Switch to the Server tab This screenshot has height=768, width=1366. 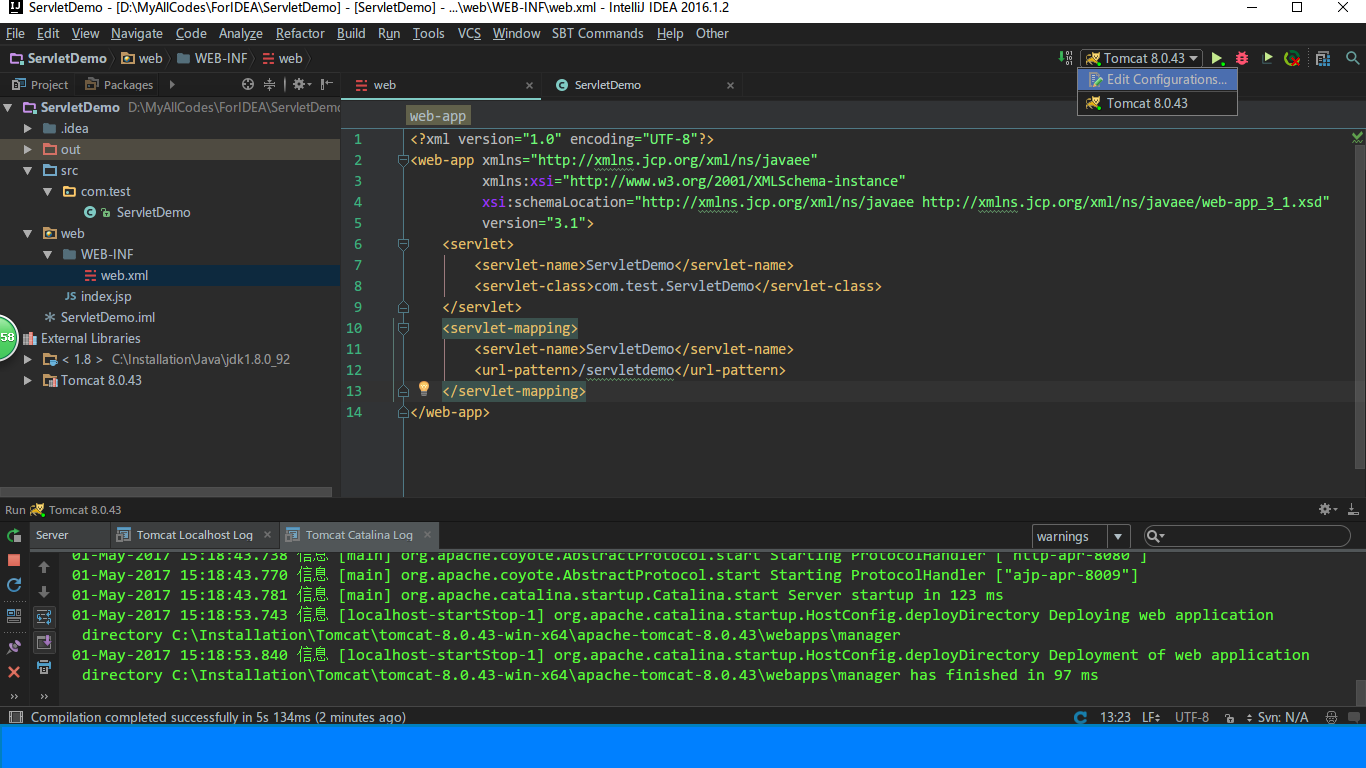click(52, 535)
